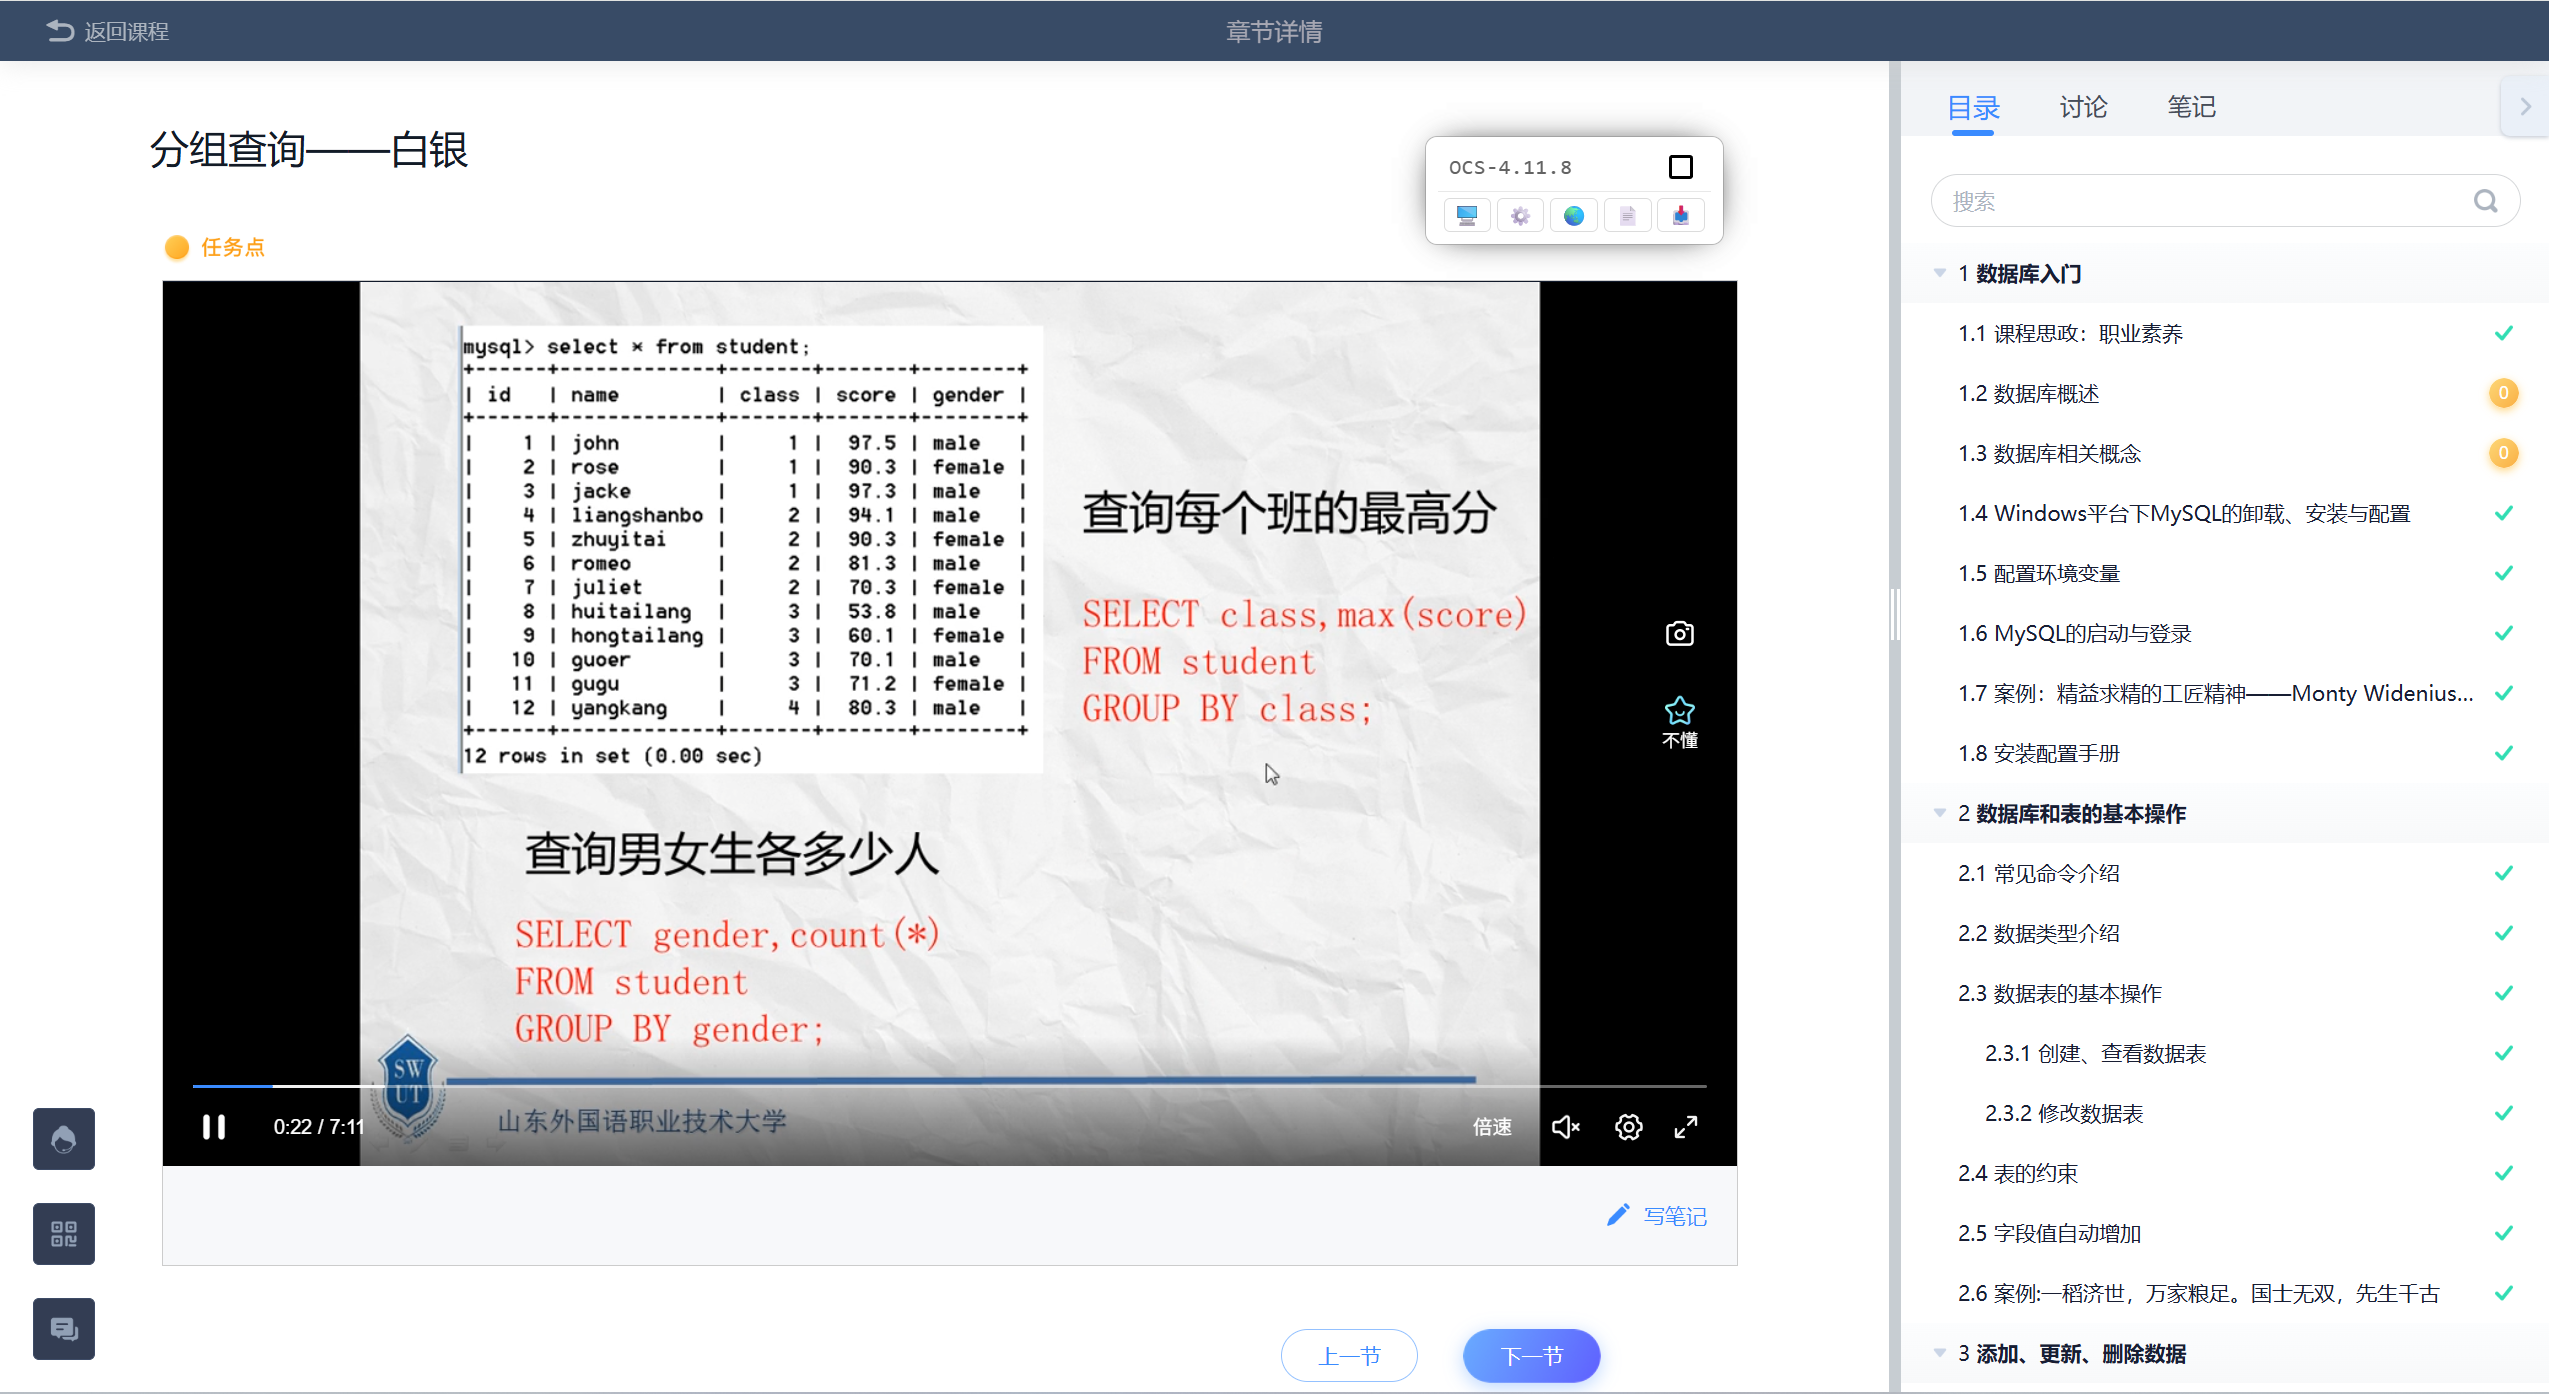Switch to the 笔记 tab
2549x1394 pixels.
pos(2190,107)
